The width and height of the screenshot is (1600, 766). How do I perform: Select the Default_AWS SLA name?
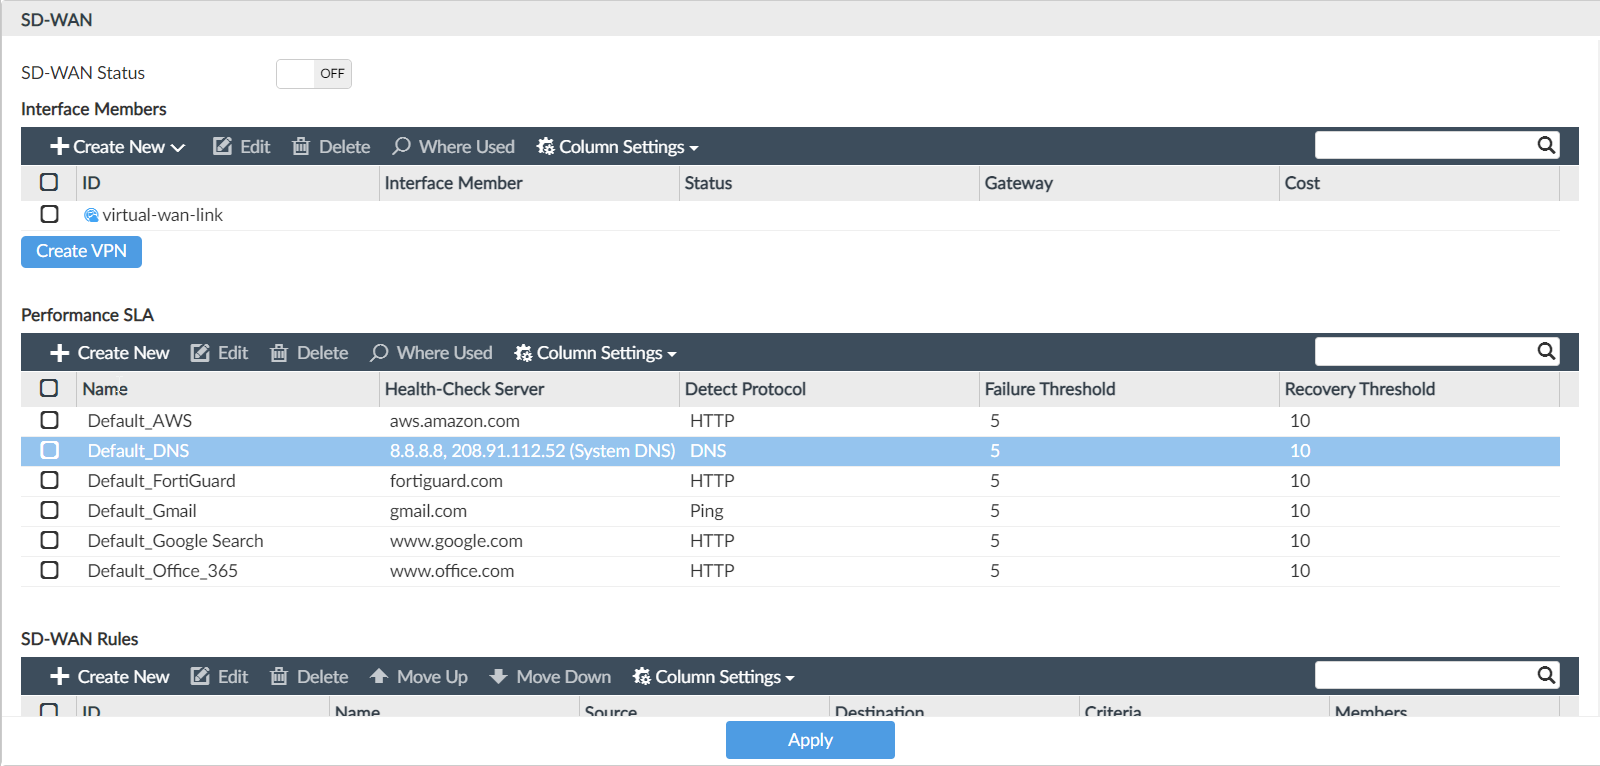[140, 421]
